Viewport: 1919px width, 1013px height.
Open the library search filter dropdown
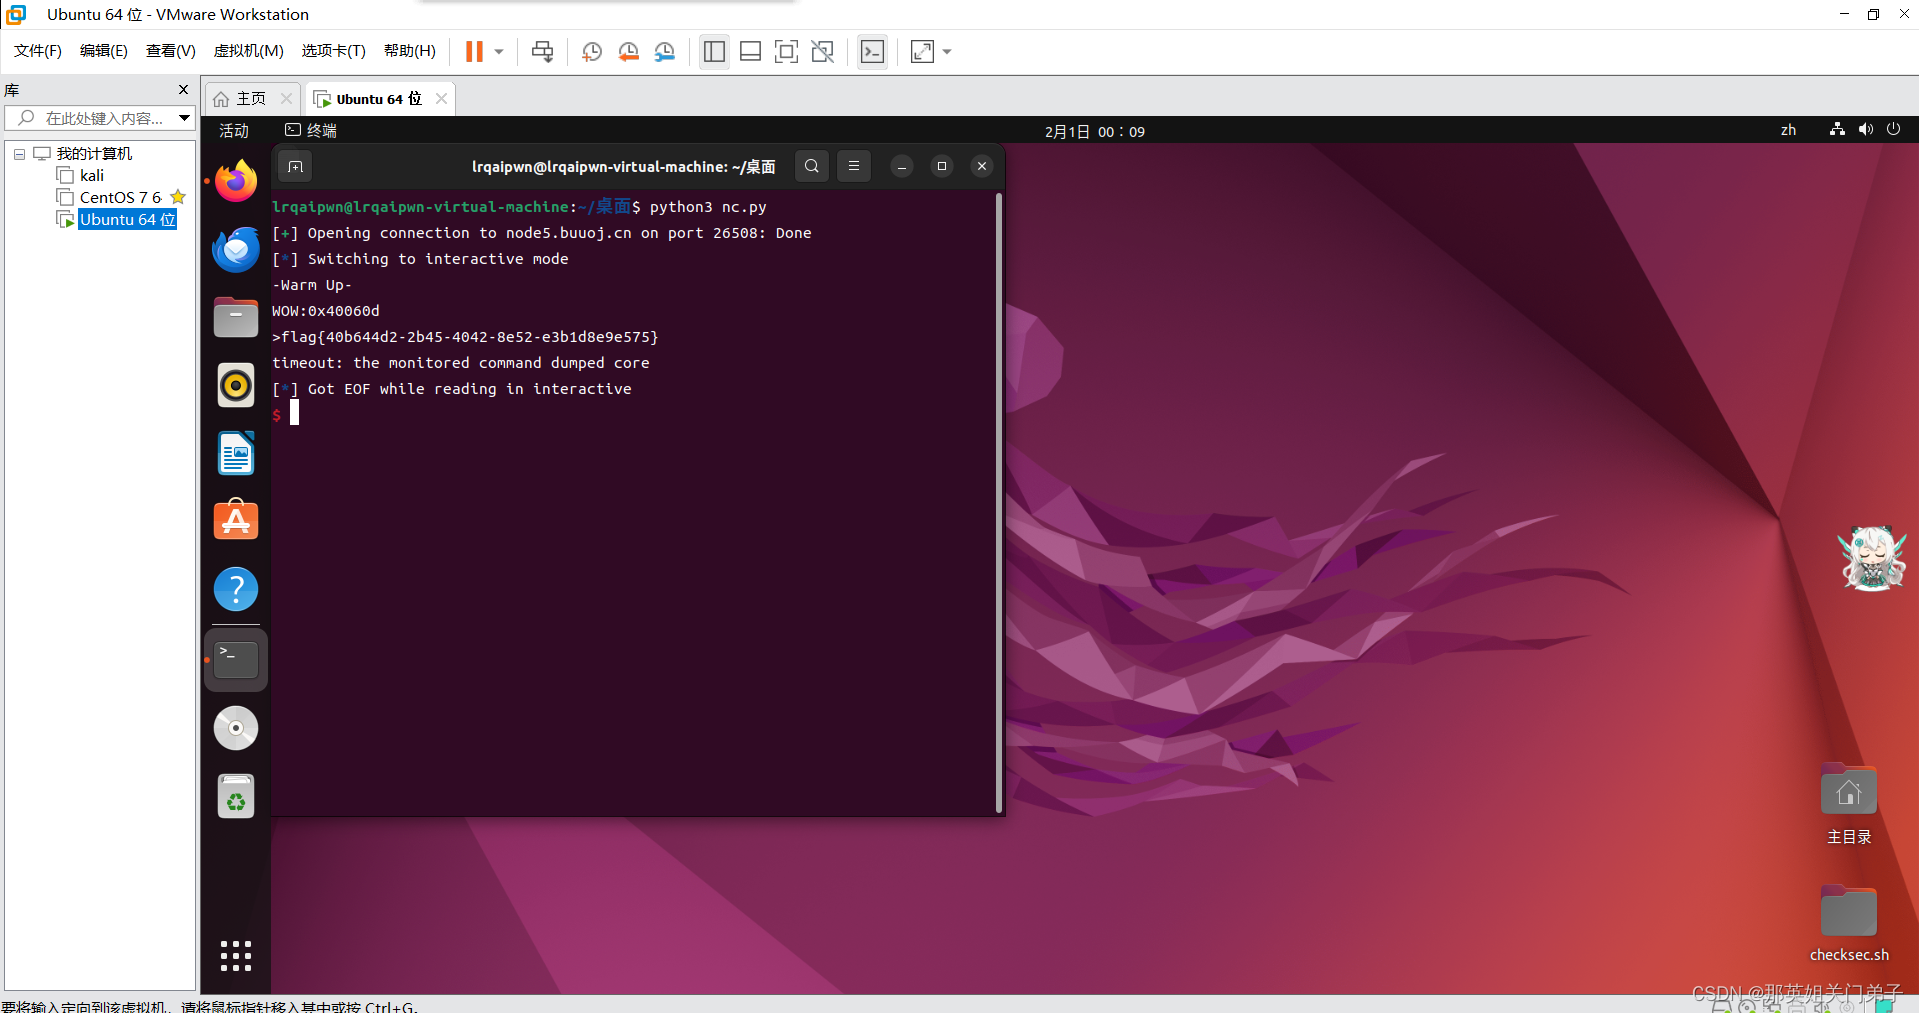[x=184, y=118]
